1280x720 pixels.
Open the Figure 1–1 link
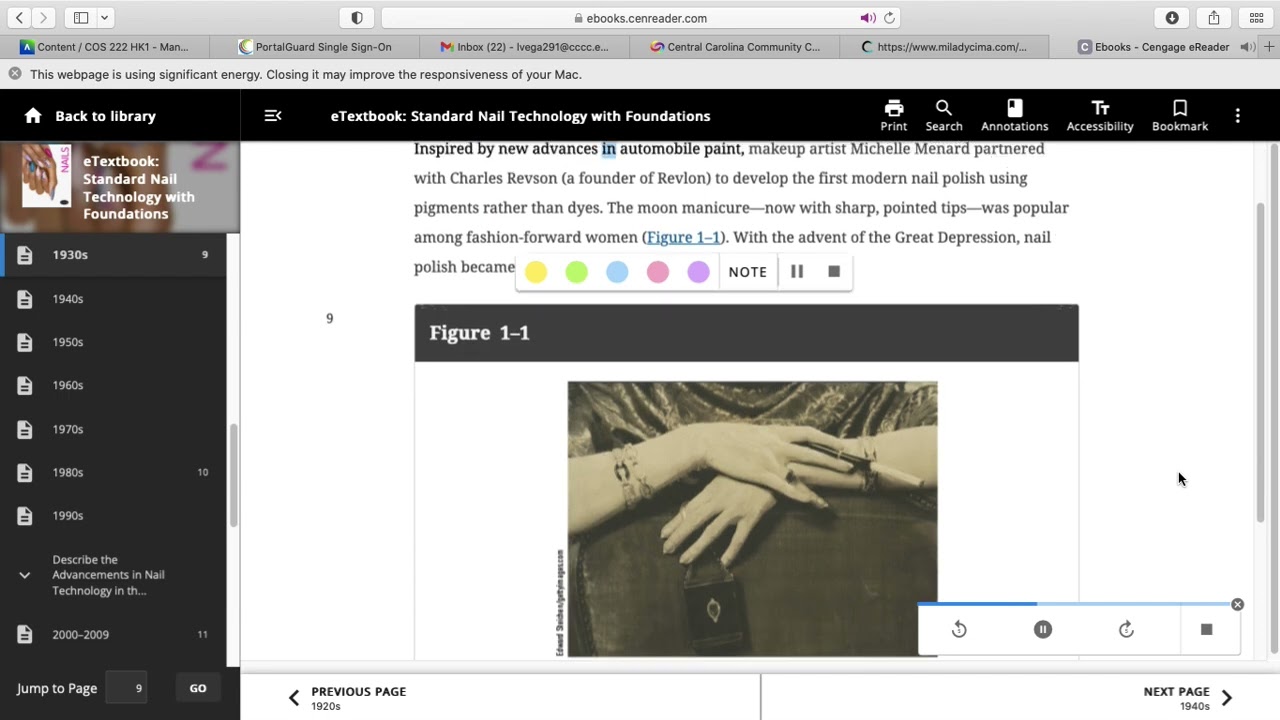(683, 237)
